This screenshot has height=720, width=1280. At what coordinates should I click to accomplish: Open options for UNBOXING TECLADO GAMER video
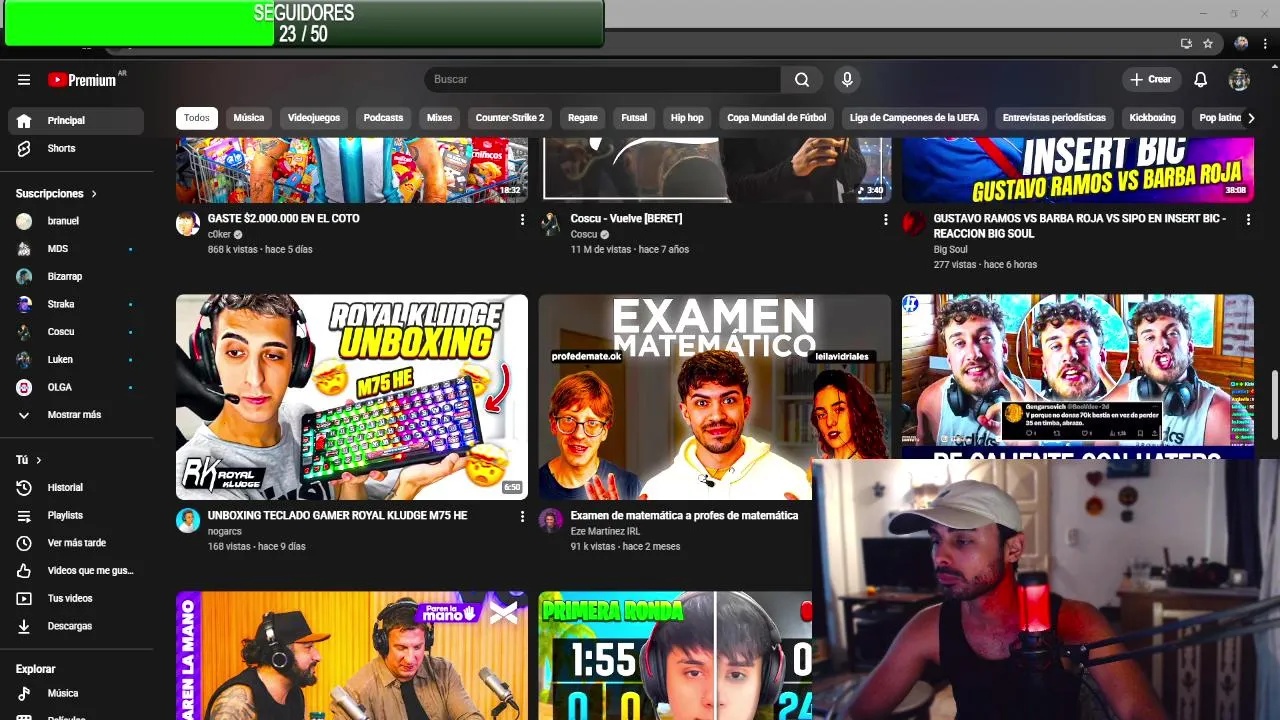pos(522,516)
